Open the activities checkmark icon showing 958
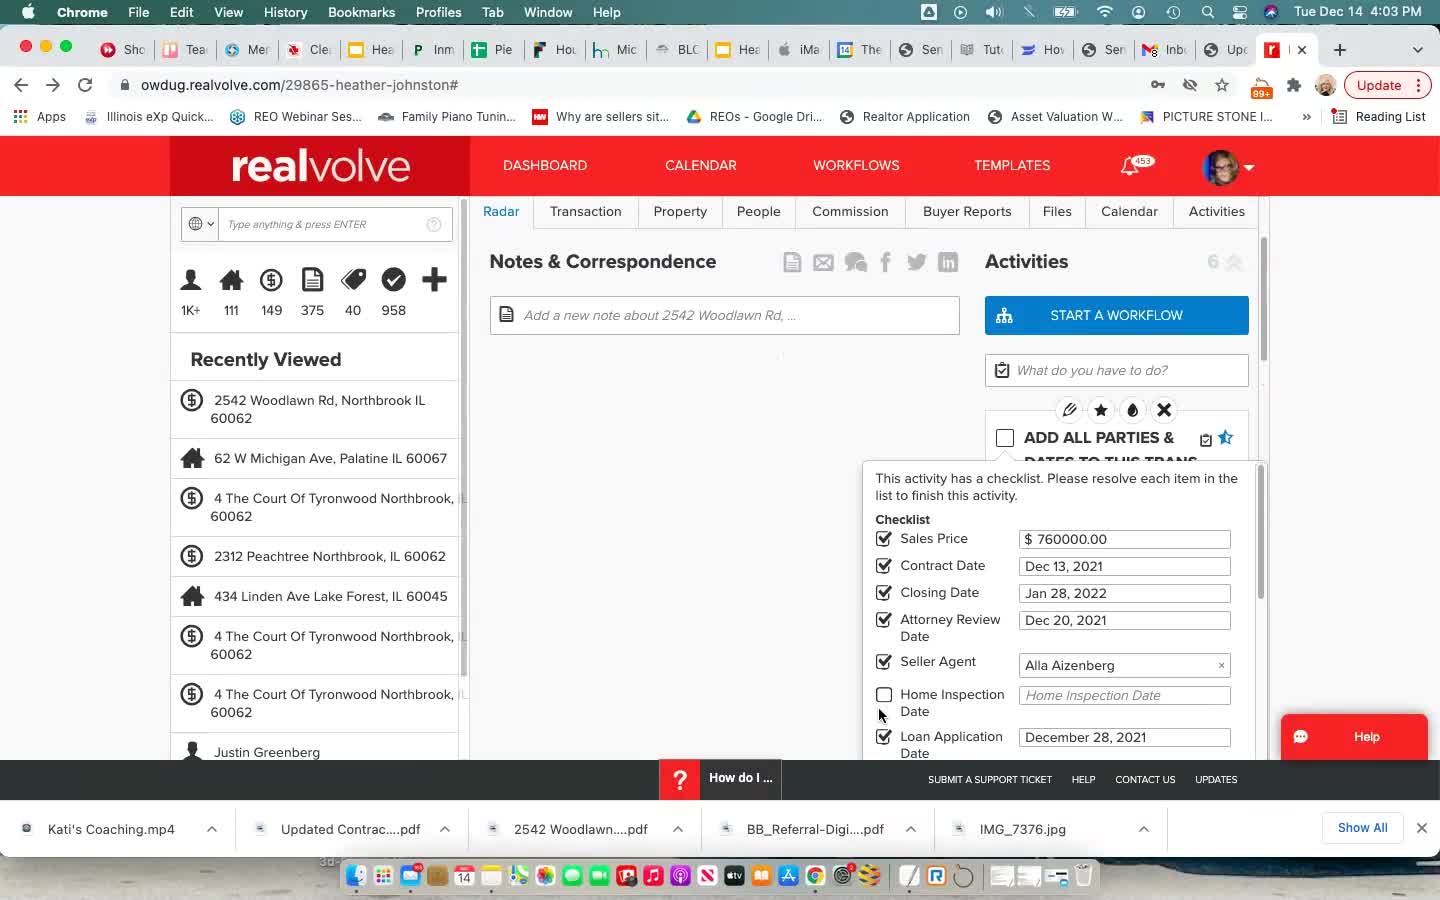 pos(393,280)
